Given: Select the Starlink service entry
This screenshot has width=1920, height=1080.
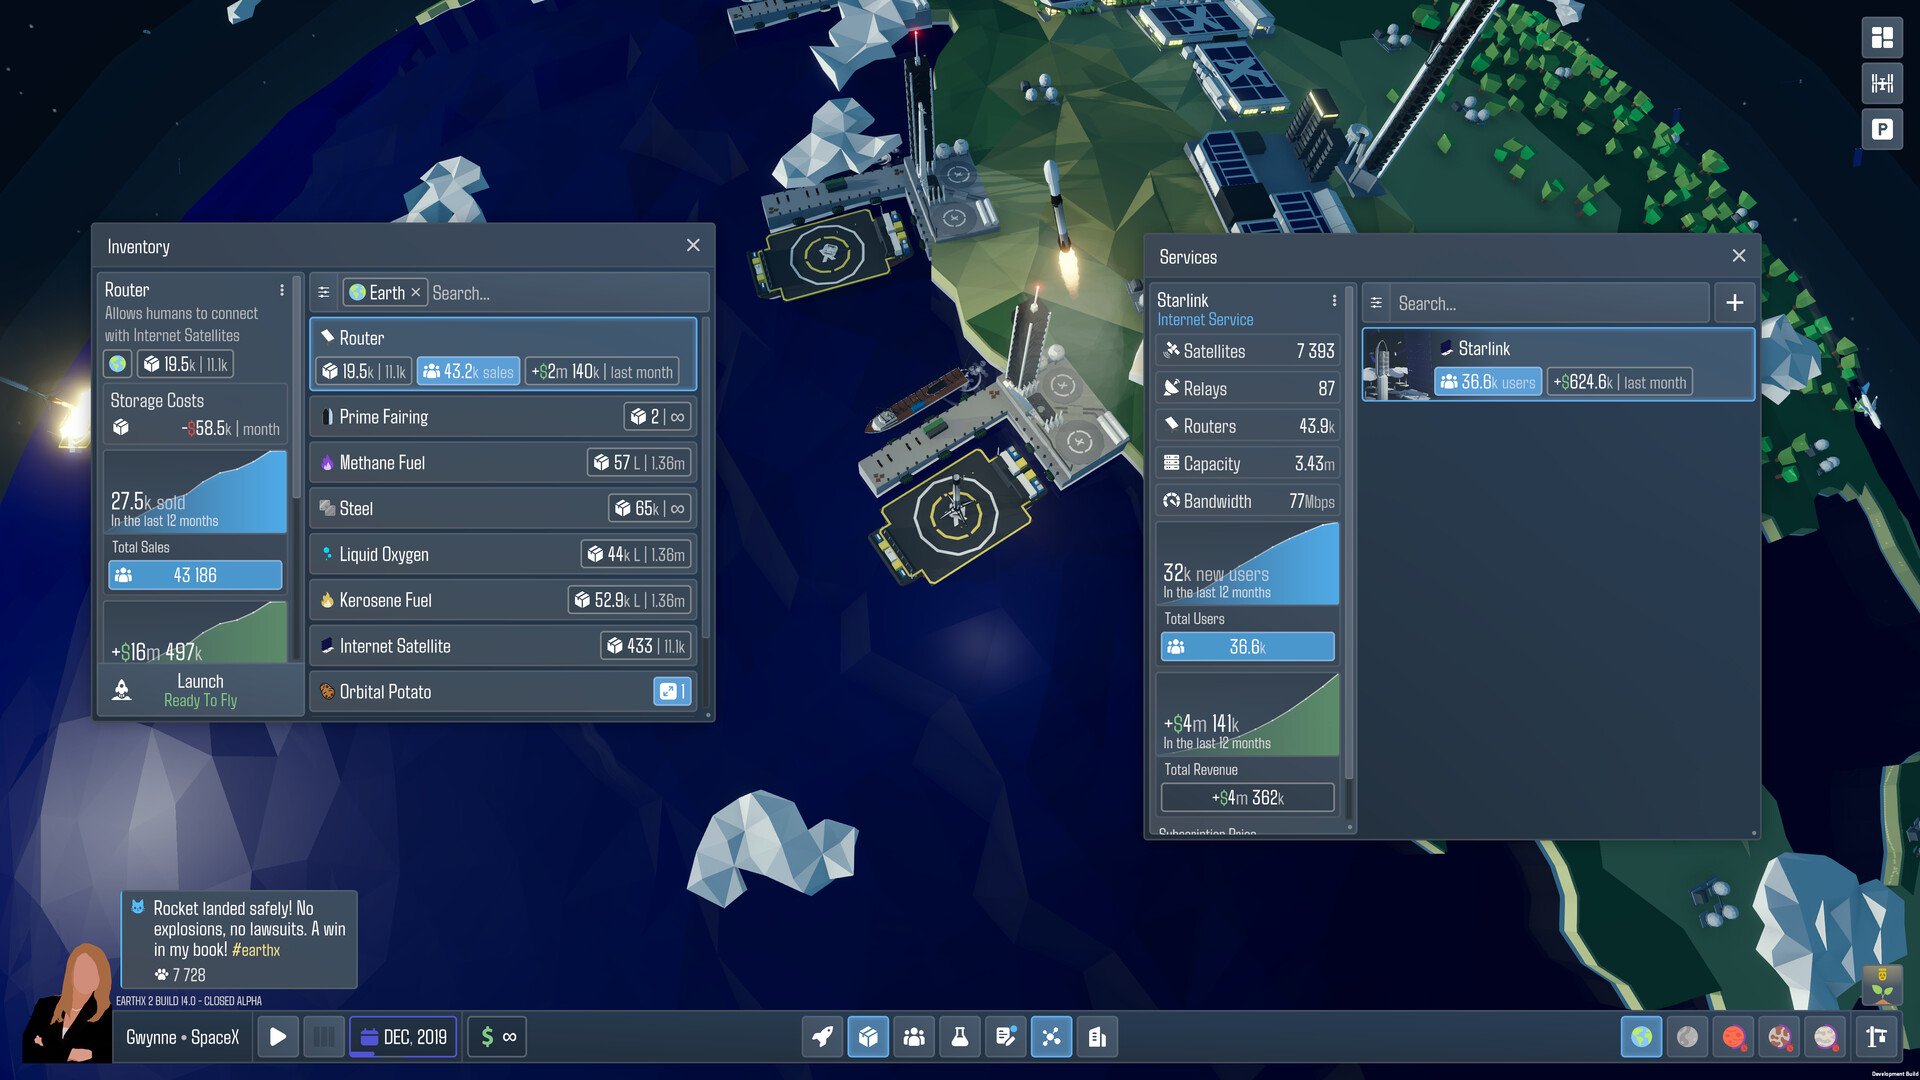Looking at the screenshot, I should [1557, 364].
